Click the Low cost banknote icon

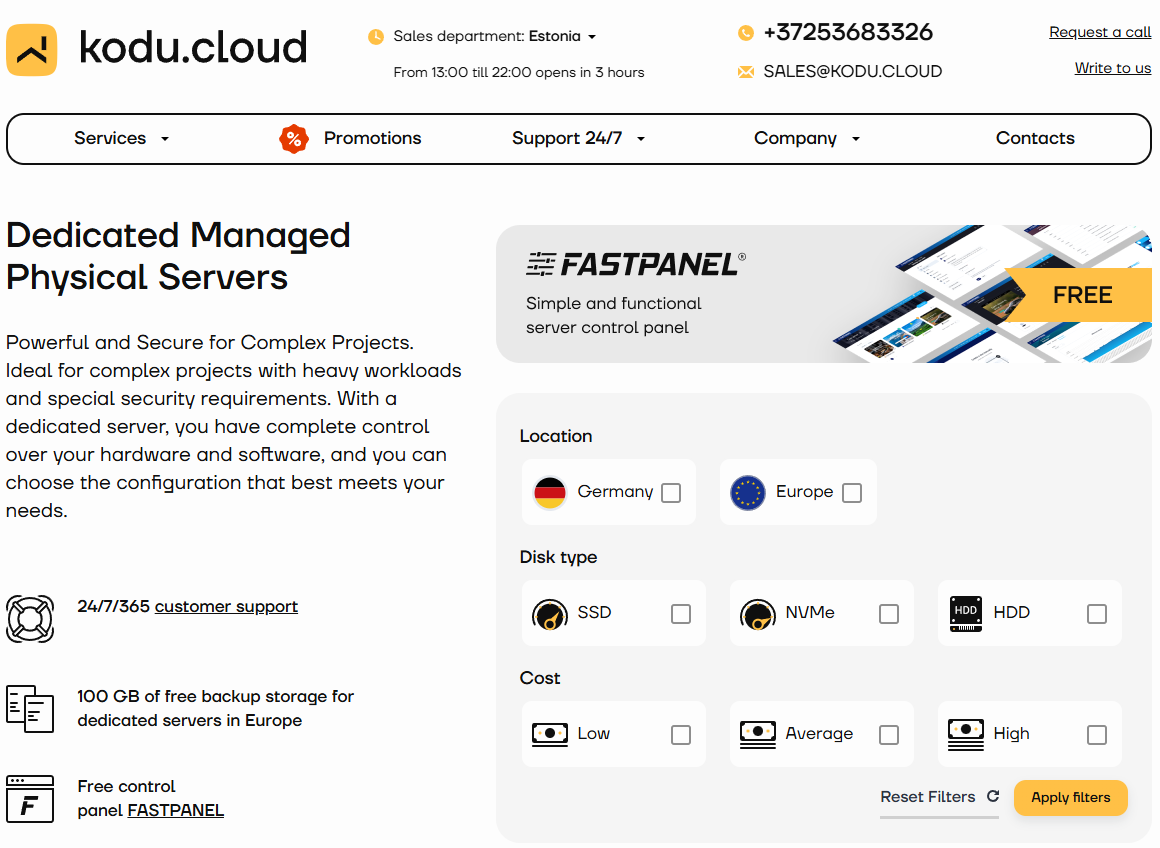click(550, 734)
